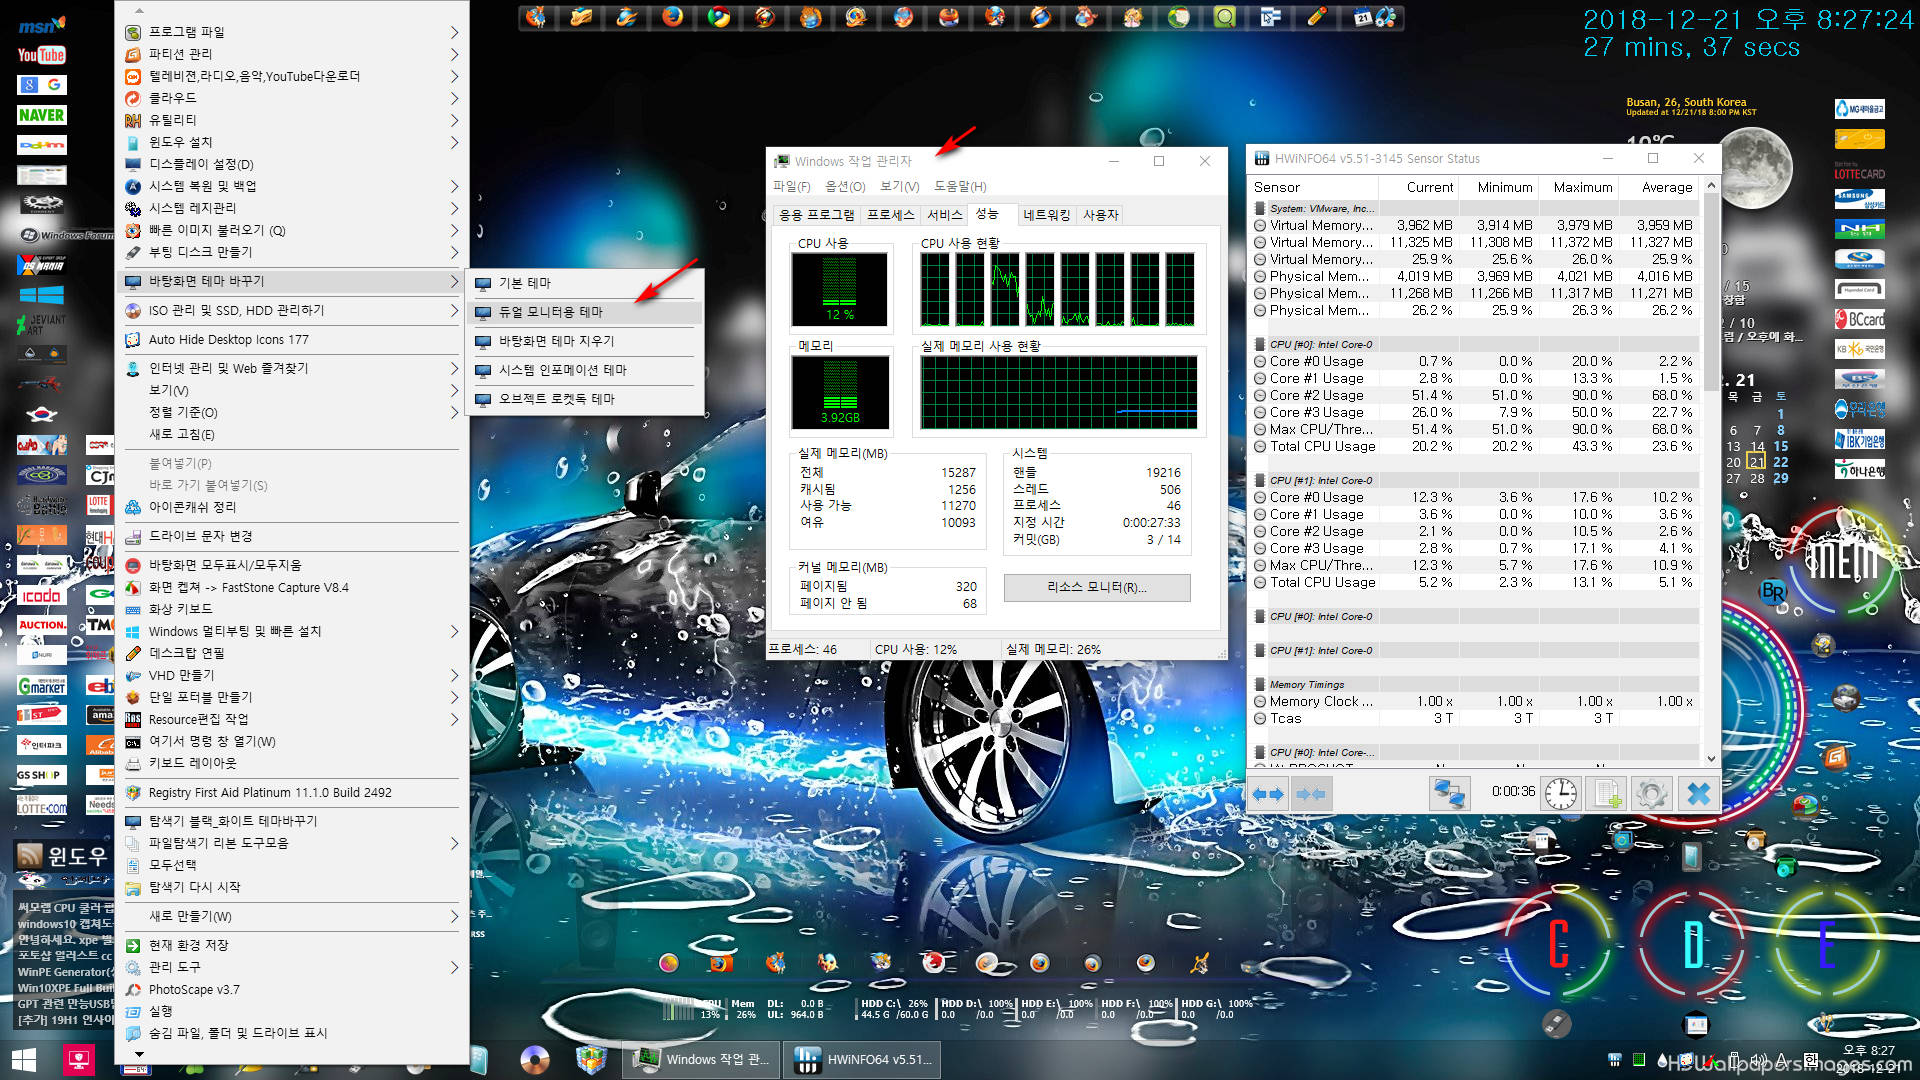Click HWiNFO vertical scrollbar down arrow
The width and height of the screenshot is (1920, 1080).
point(1711,759)
